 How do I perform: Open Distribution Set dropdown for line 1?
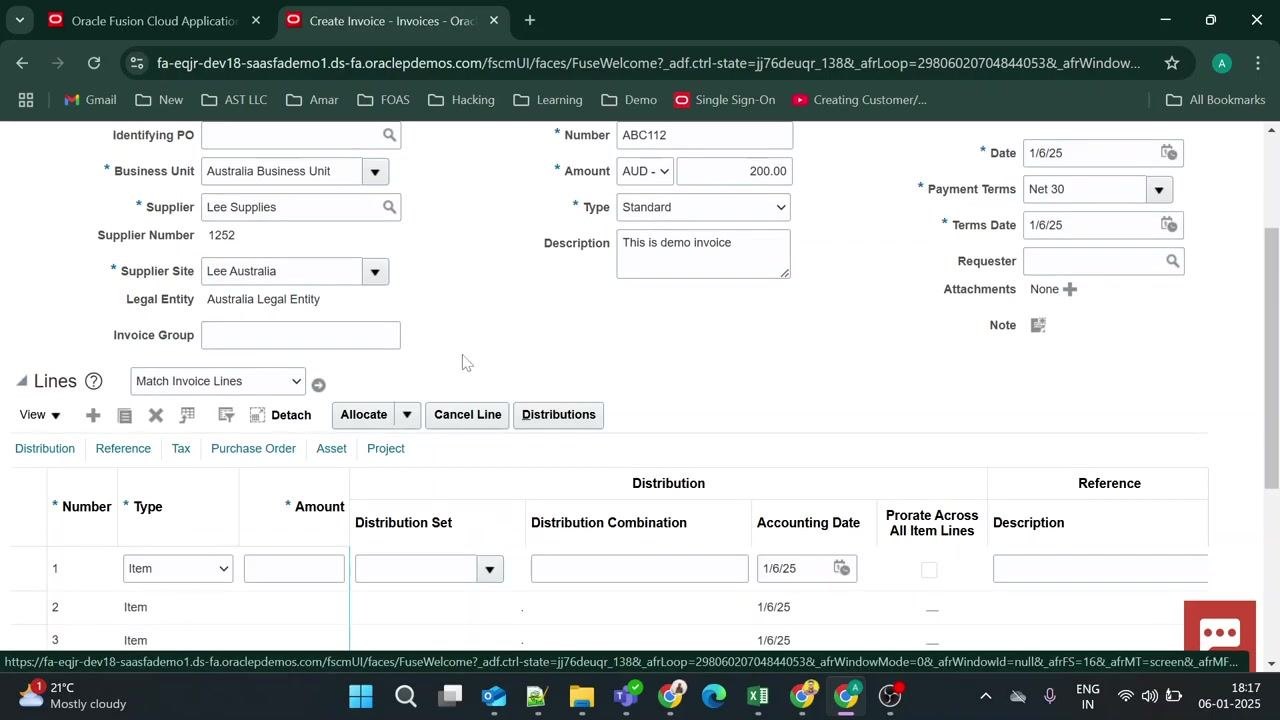point(490,569)
